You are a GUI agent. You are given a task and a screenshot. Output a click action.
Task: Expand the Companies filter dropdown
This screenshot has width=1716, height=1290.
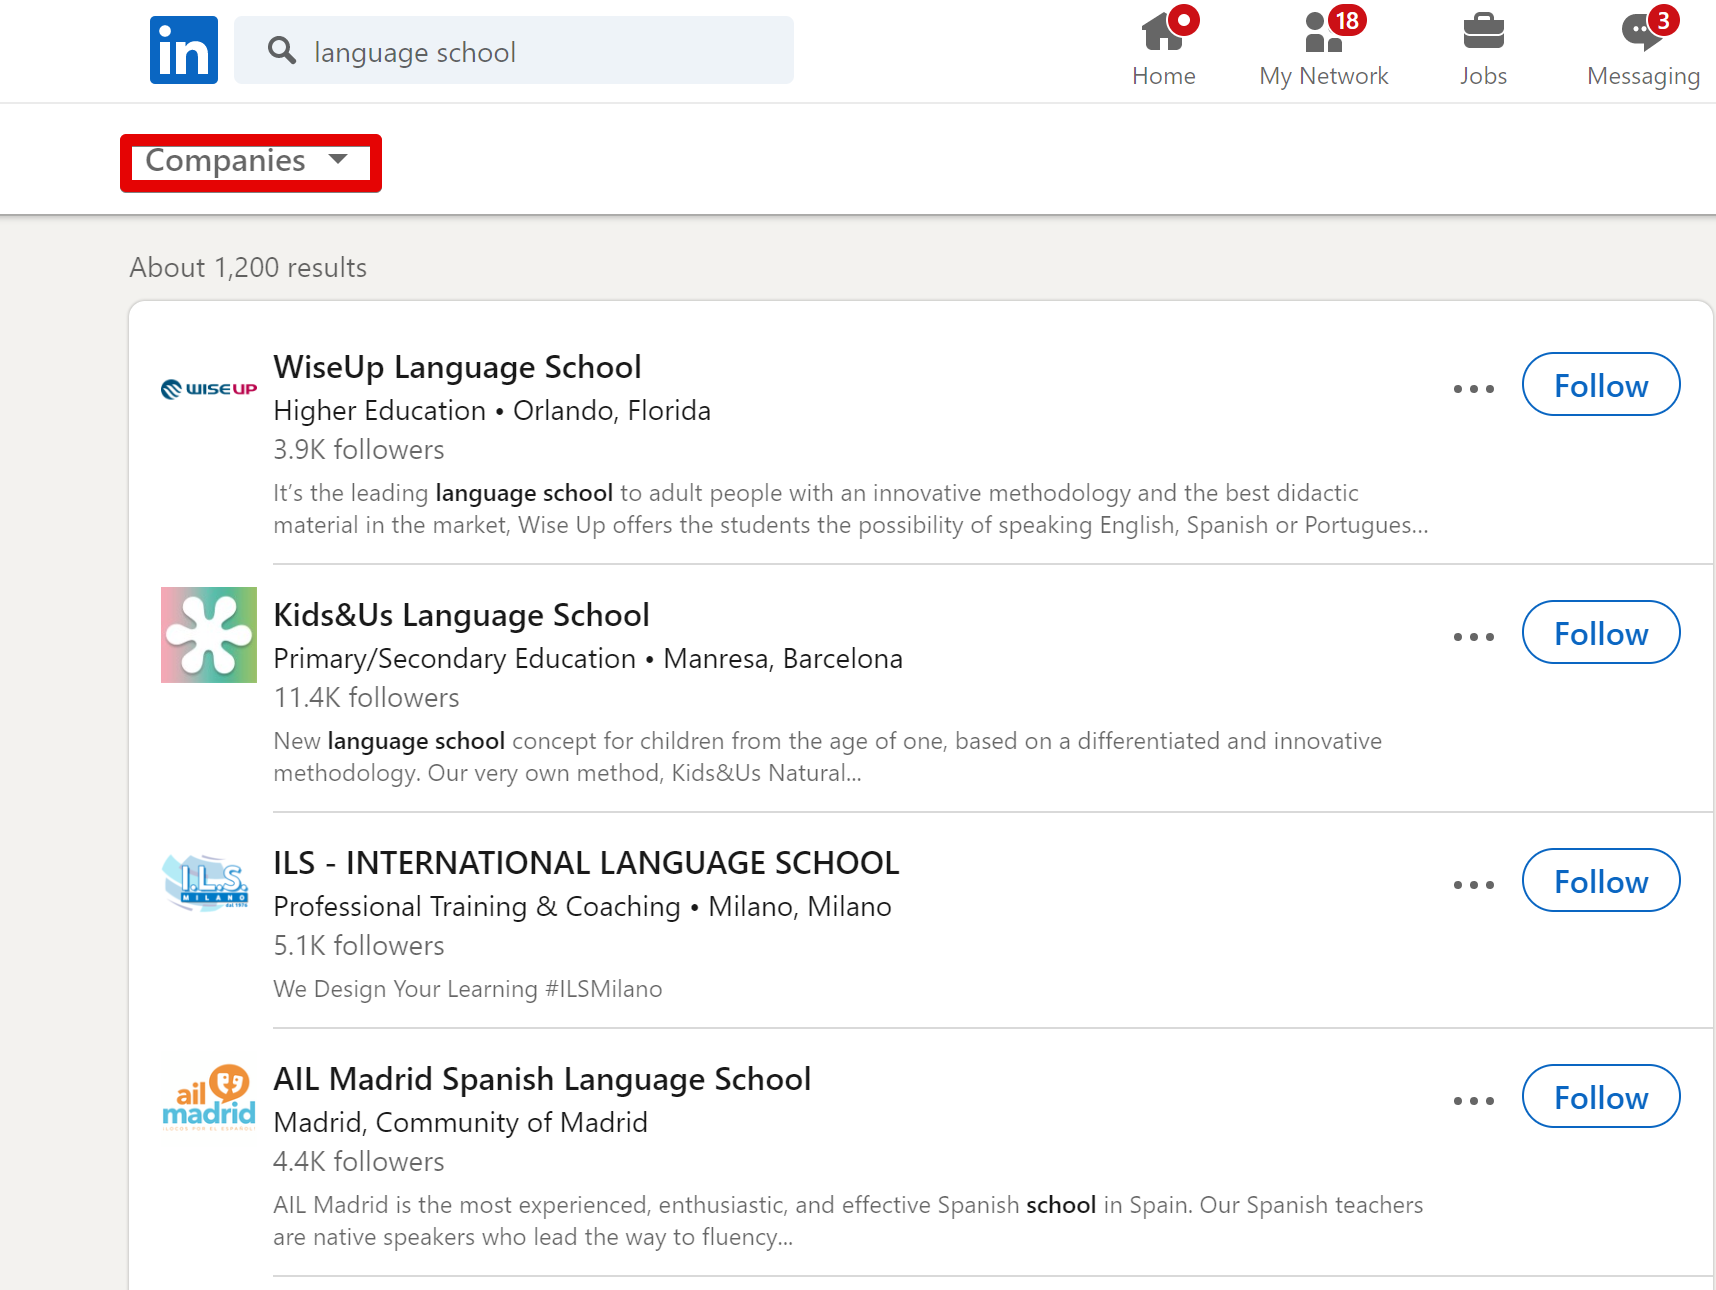248,161
